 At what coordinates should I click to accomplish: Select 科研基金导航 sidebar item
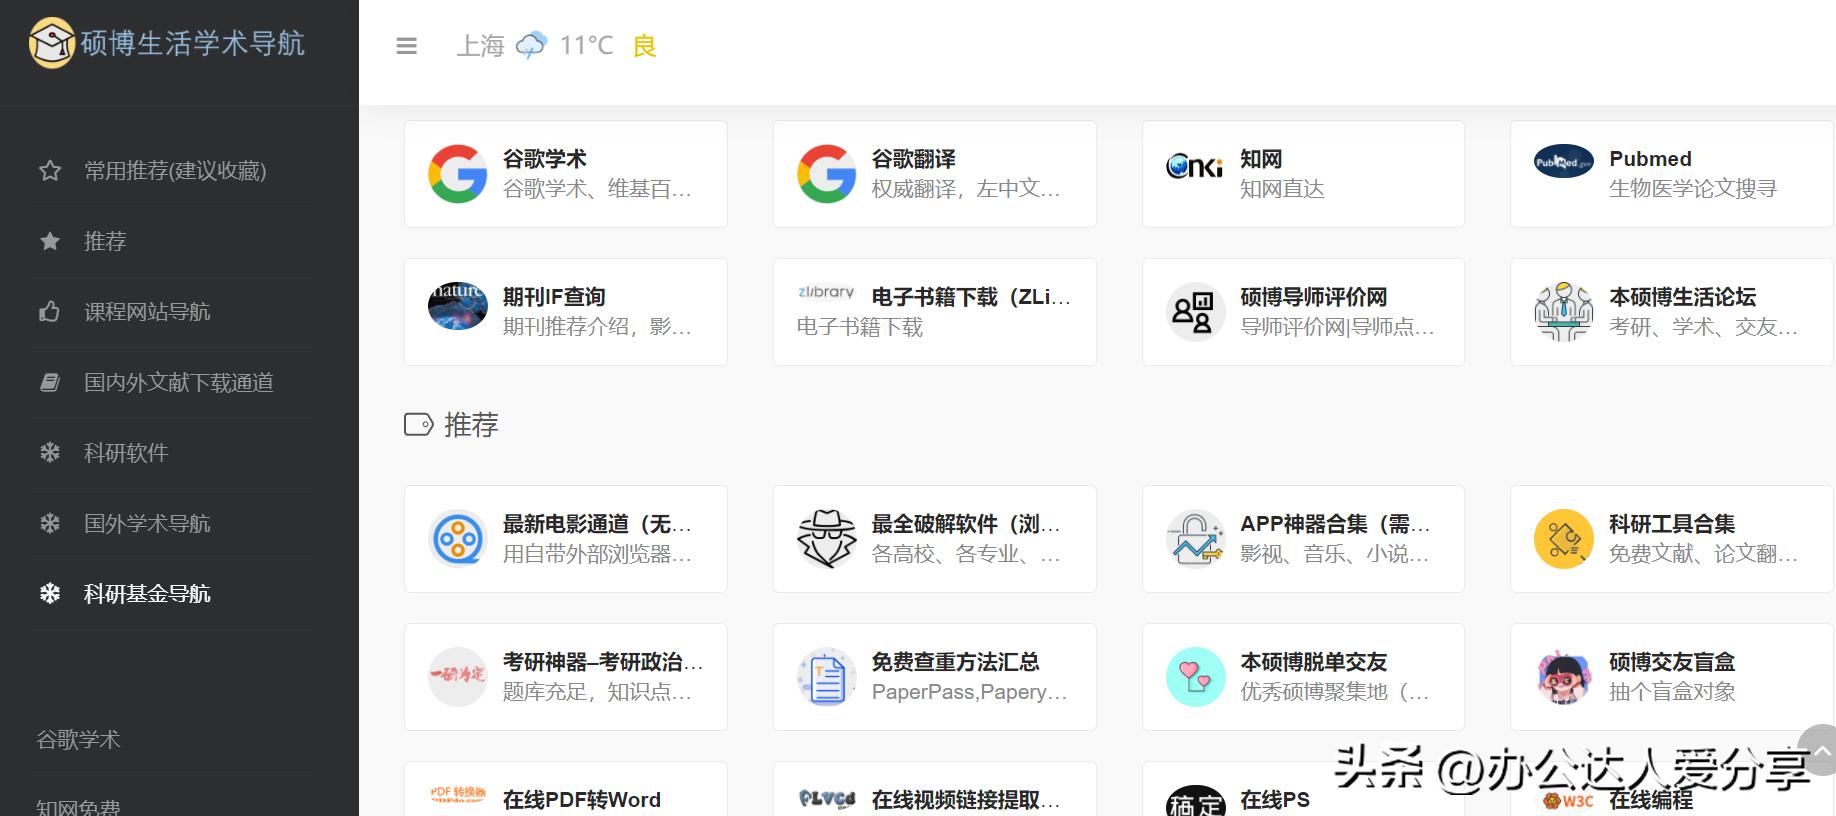coord(147,594)
